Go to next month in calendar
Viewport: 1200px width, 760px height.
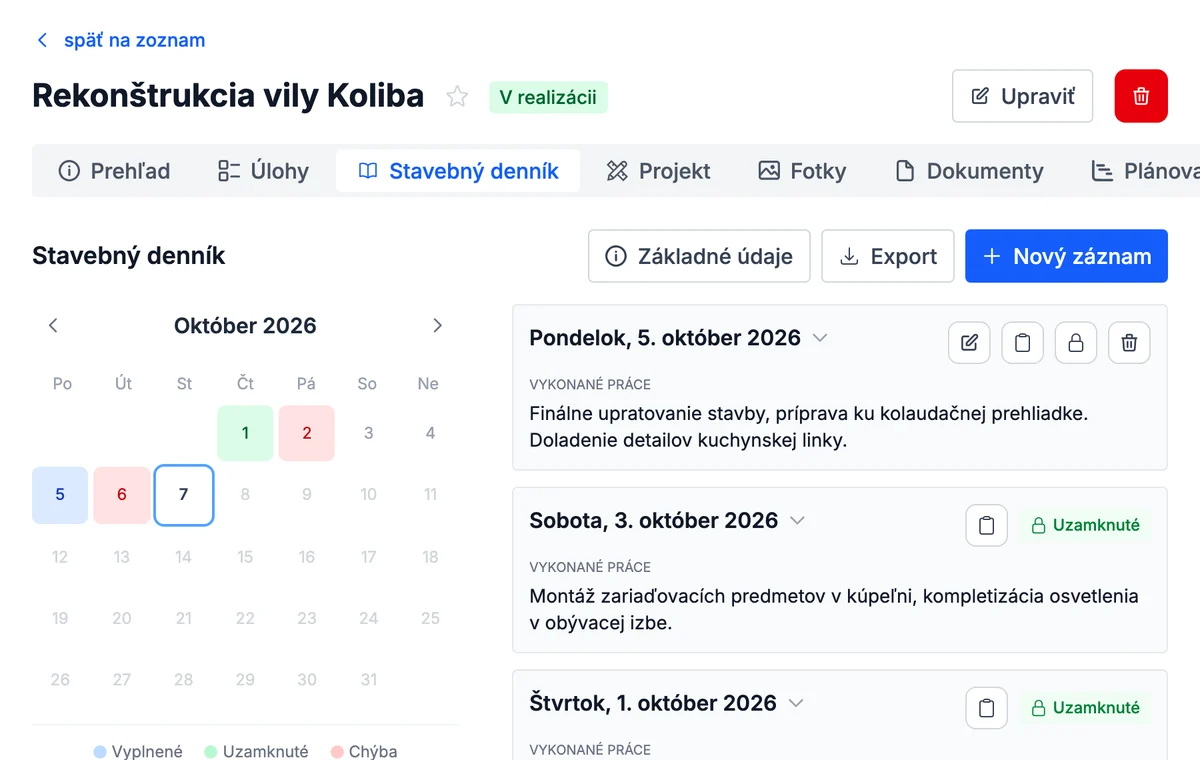pos(437,325)
